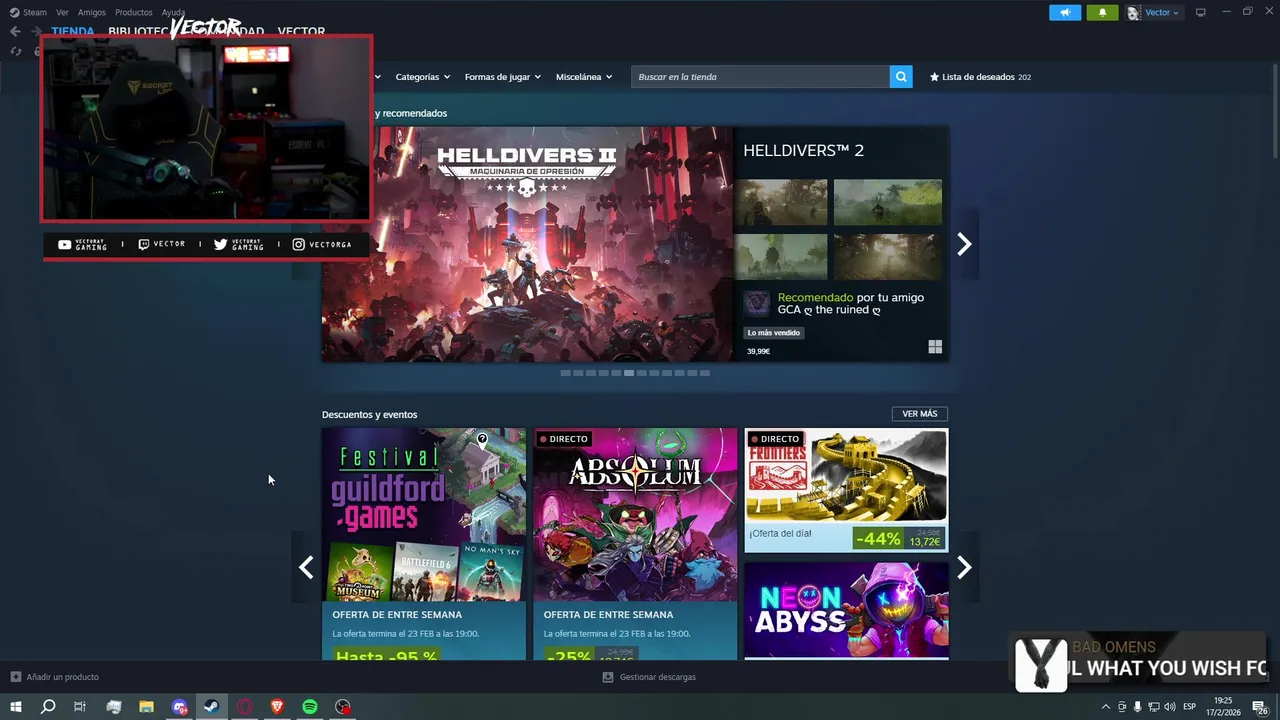Click the Steam taskbar icon
Viewport: 1280px width, 720px height.
[211, 707]
